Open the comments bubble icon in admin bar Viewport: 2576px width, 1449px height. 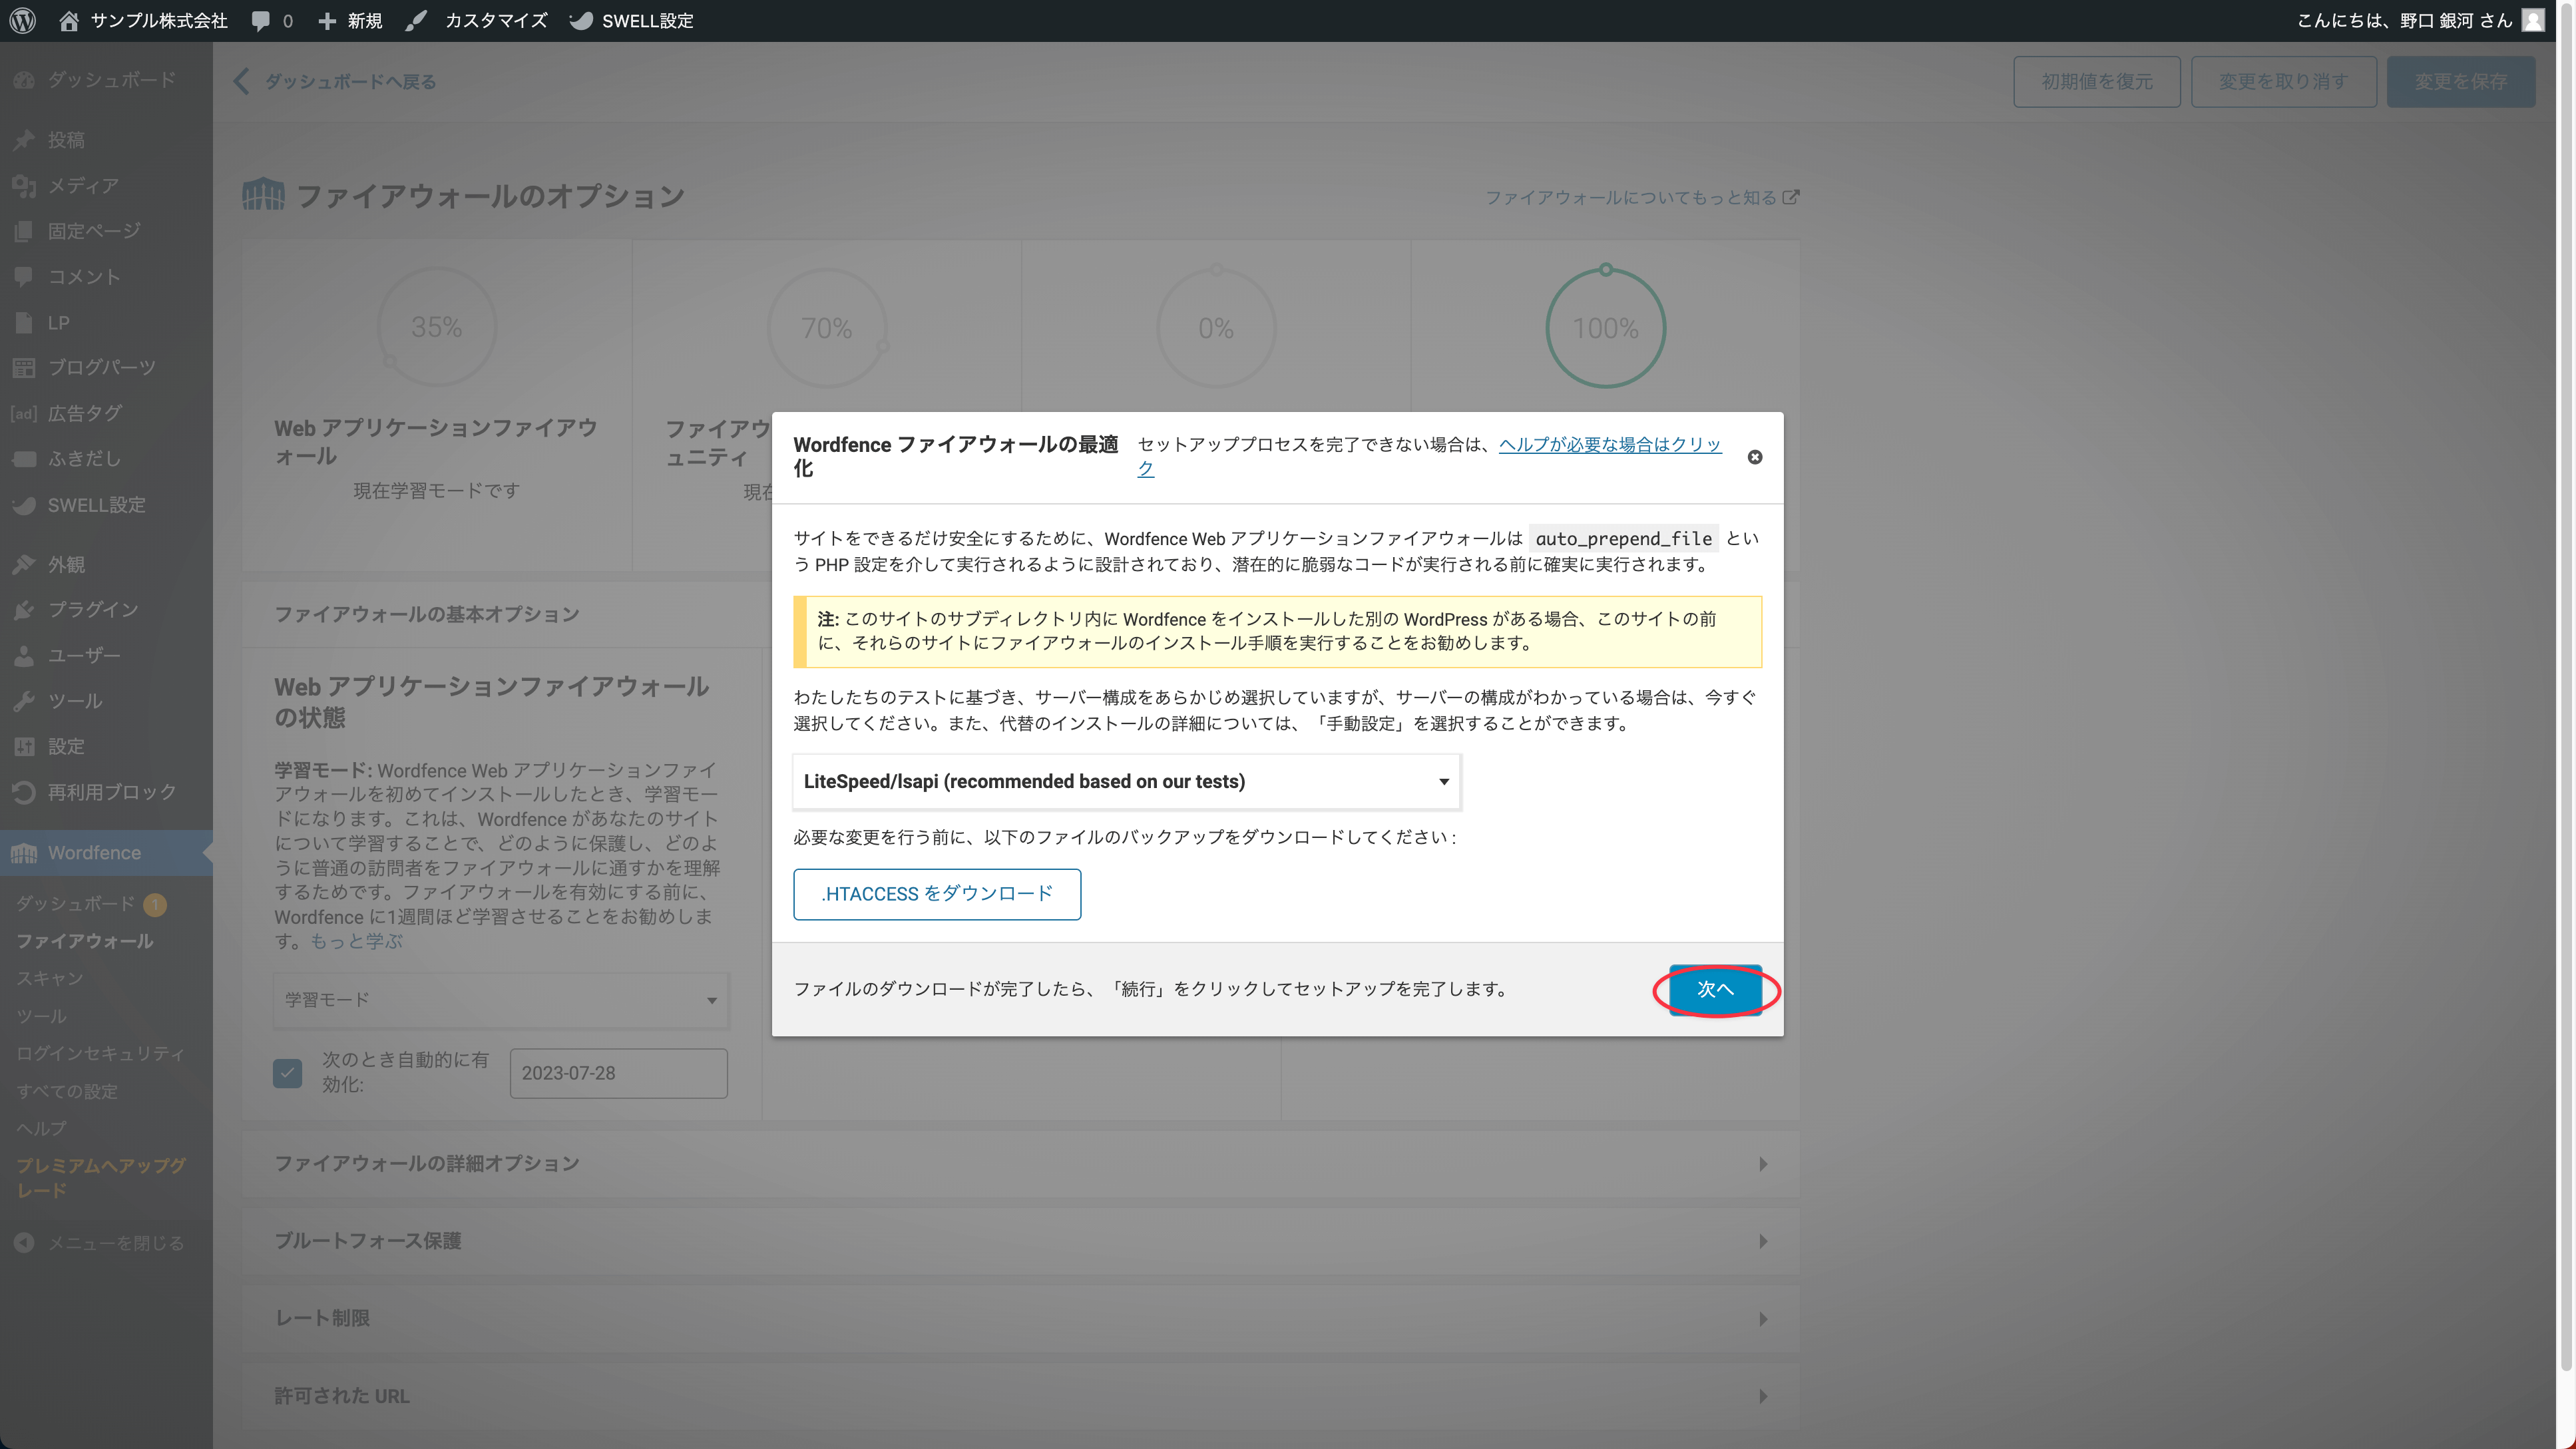pos(261,20)
